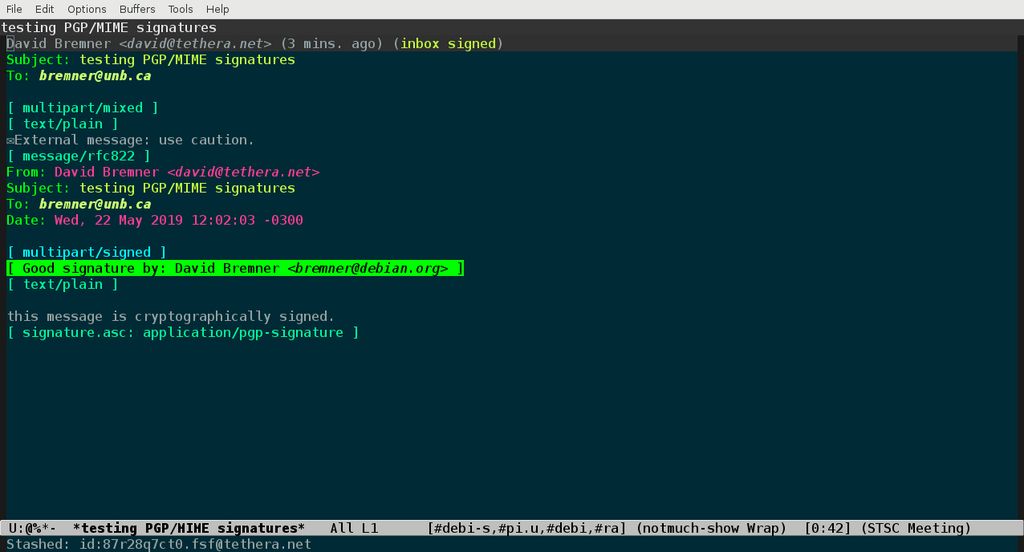
Task: Open the Options menu
Action: (87, 9)
